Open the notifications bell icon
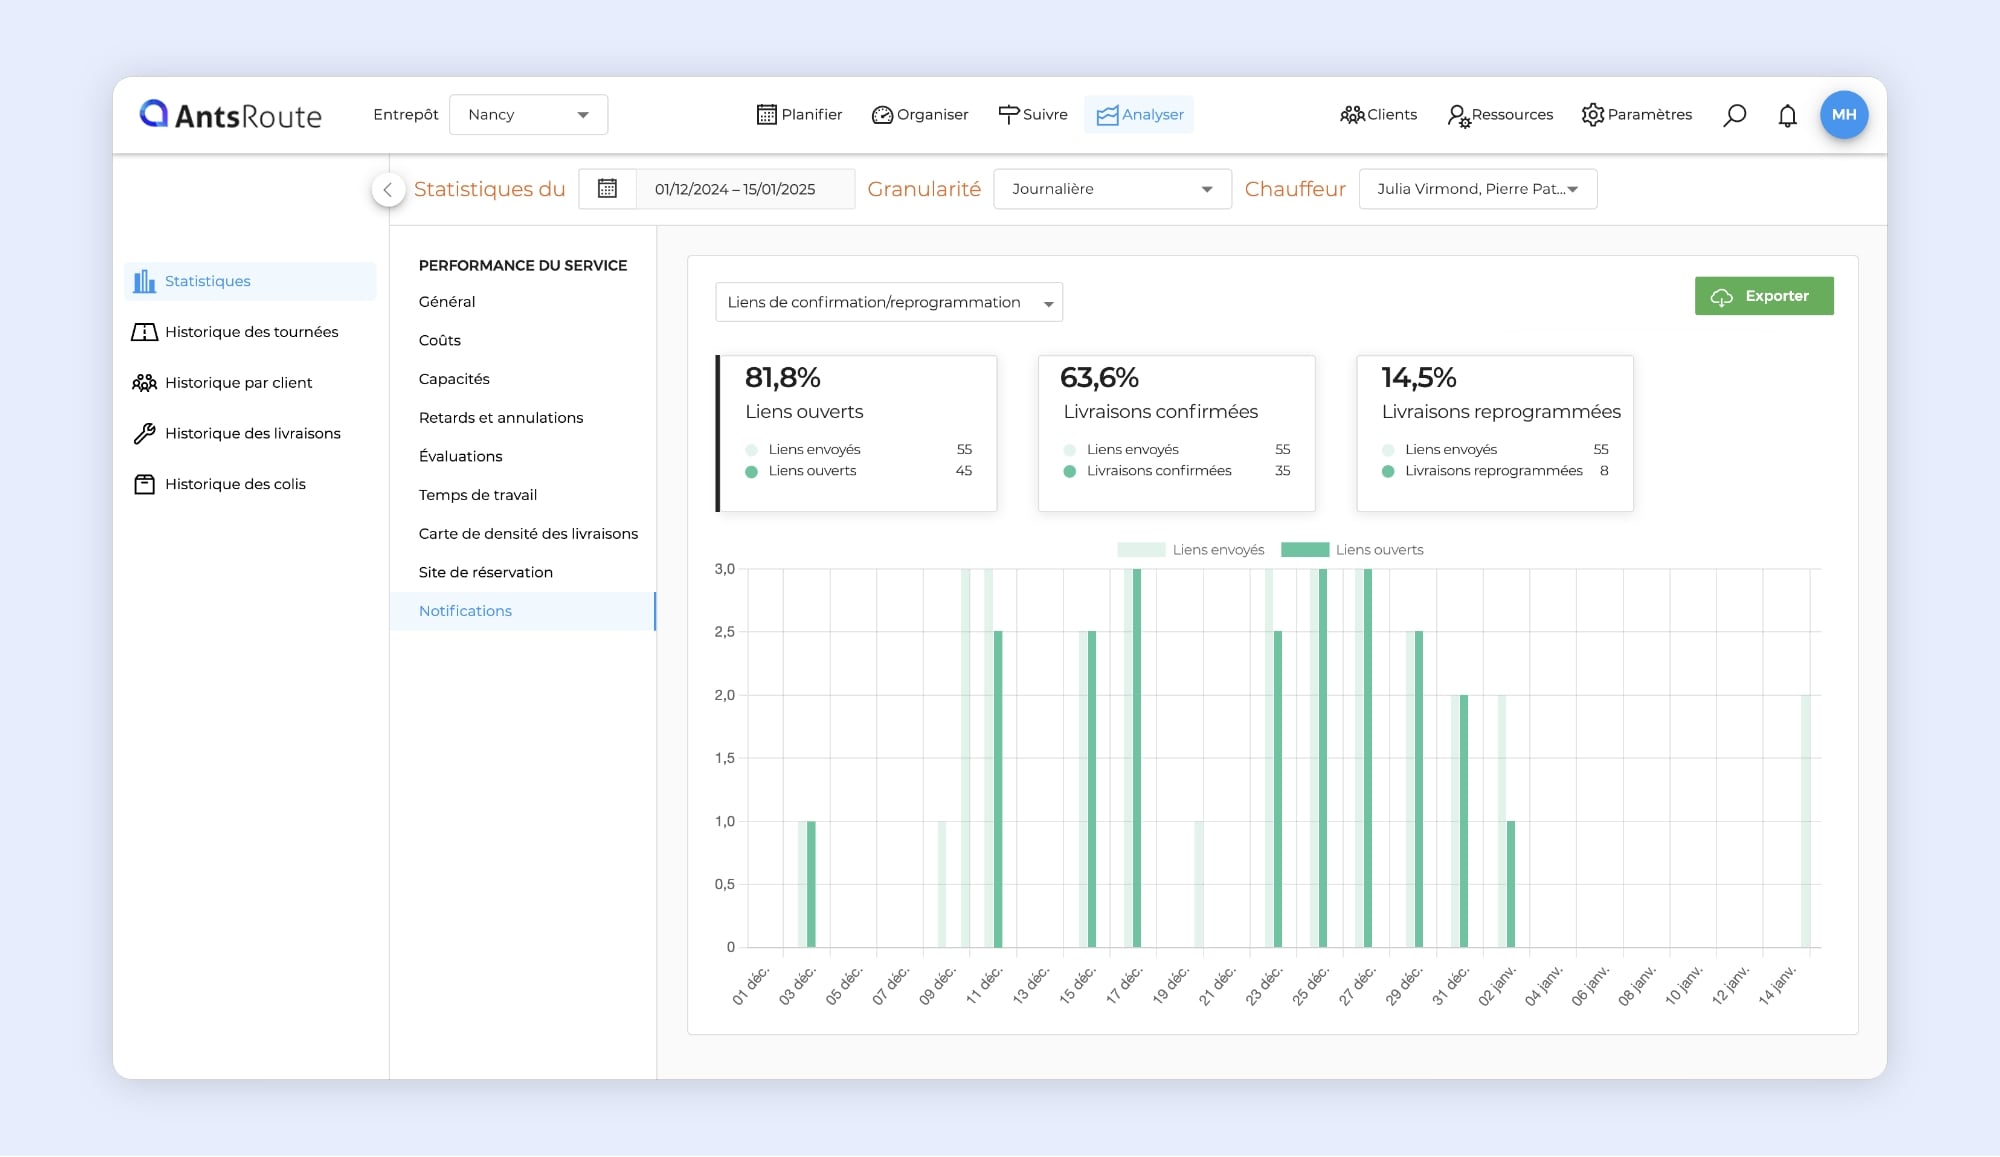This screenshot has height=1157, width=2000. (1787, 115)
